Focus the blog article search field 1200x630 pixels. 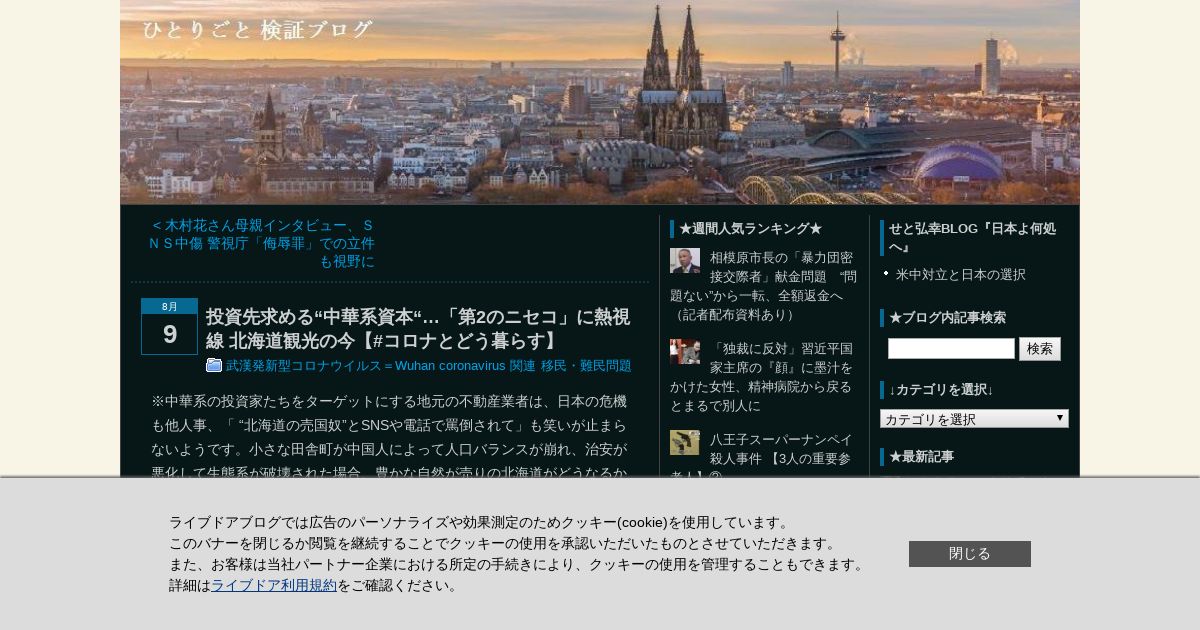951,348
